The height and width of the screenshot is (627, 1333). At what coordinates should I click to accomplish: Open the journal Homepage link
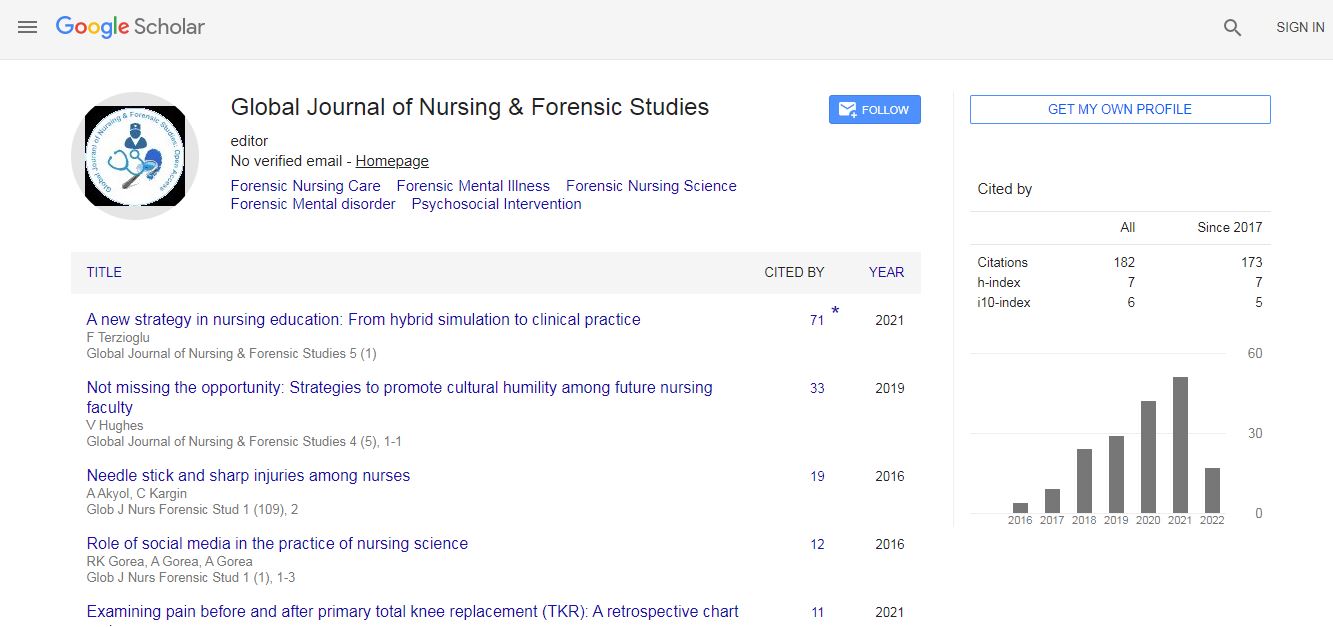point(392,161)
